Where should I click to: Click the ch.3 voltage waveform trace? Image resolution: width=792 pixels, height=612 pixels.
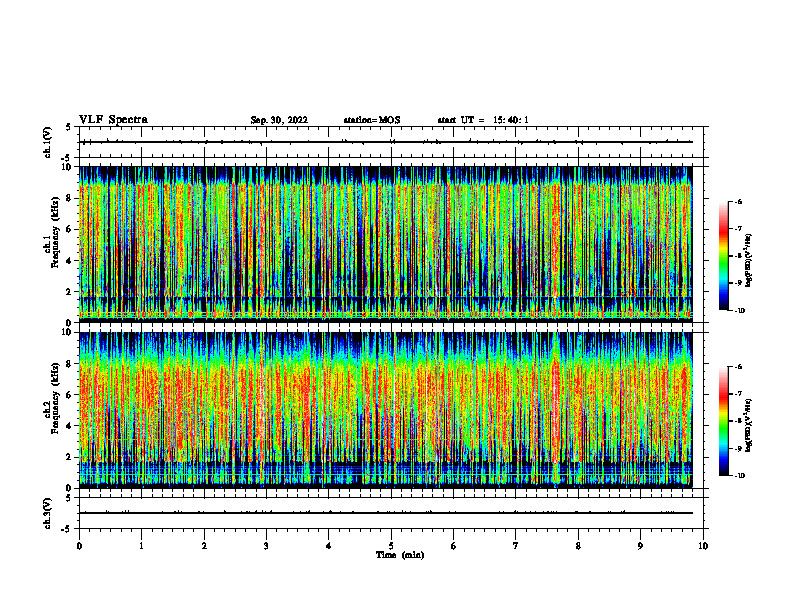[x=385, y=513]
